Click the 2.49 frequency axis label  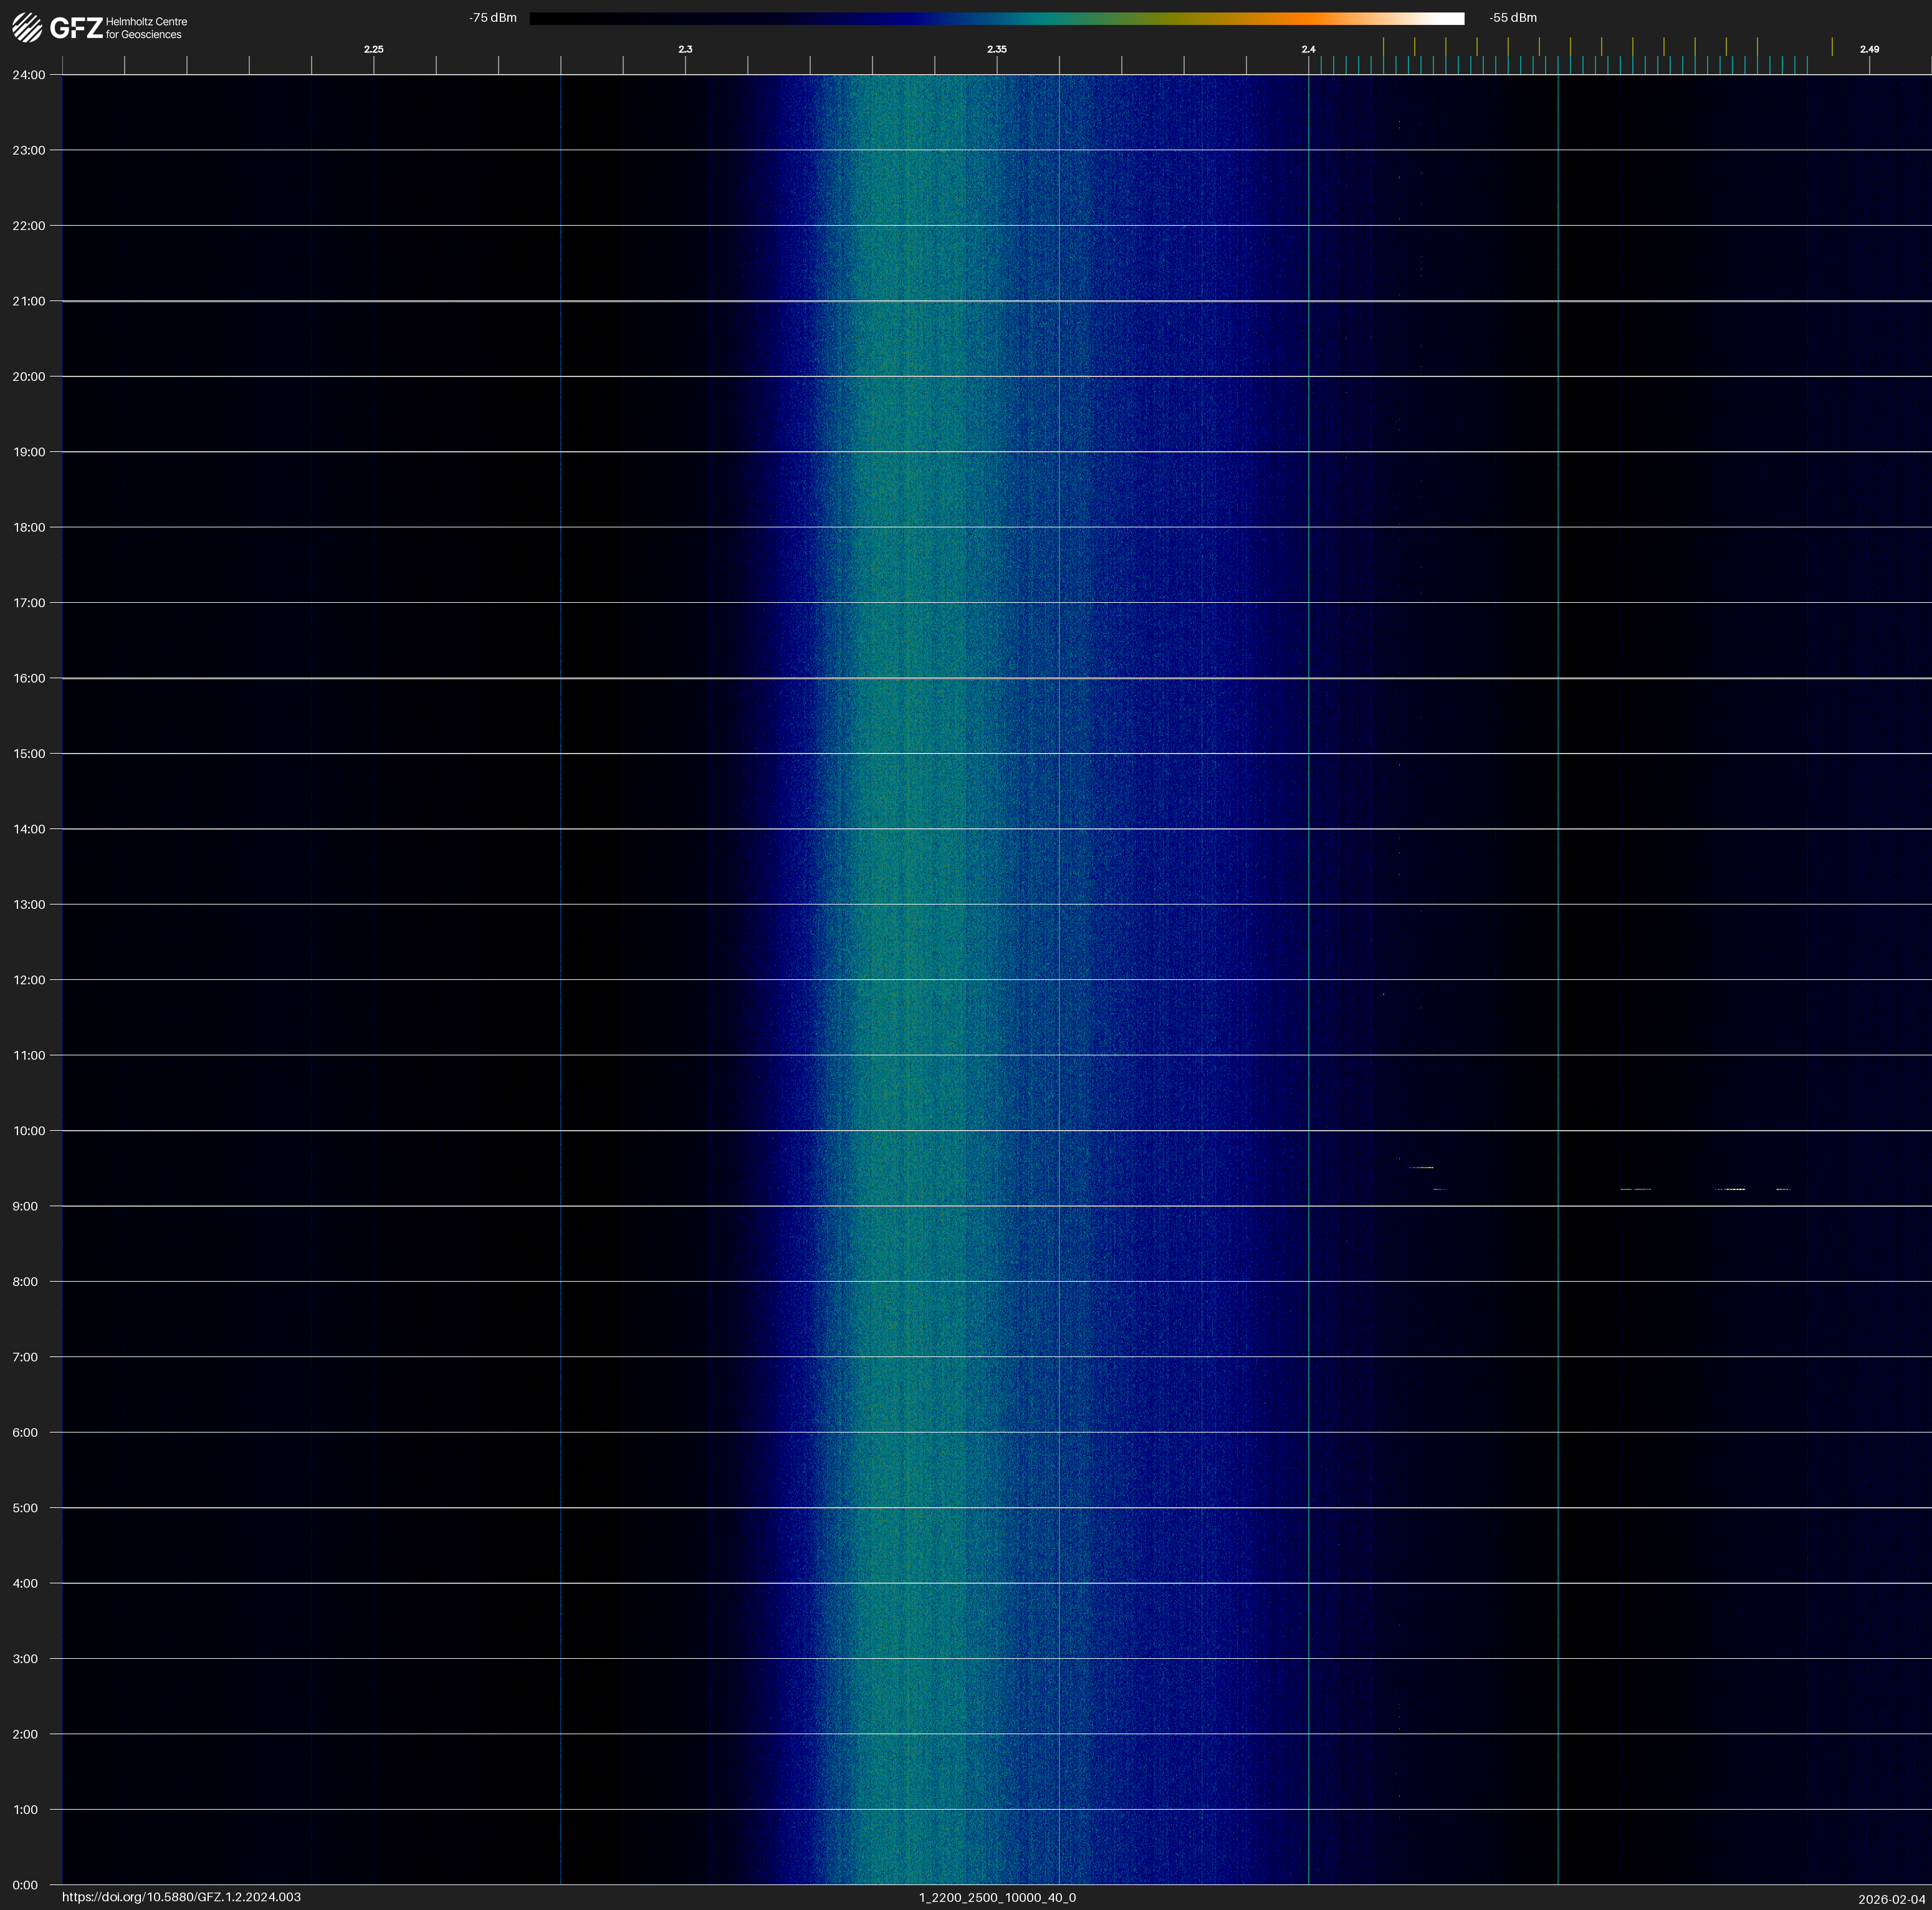tap(1869, 49)
